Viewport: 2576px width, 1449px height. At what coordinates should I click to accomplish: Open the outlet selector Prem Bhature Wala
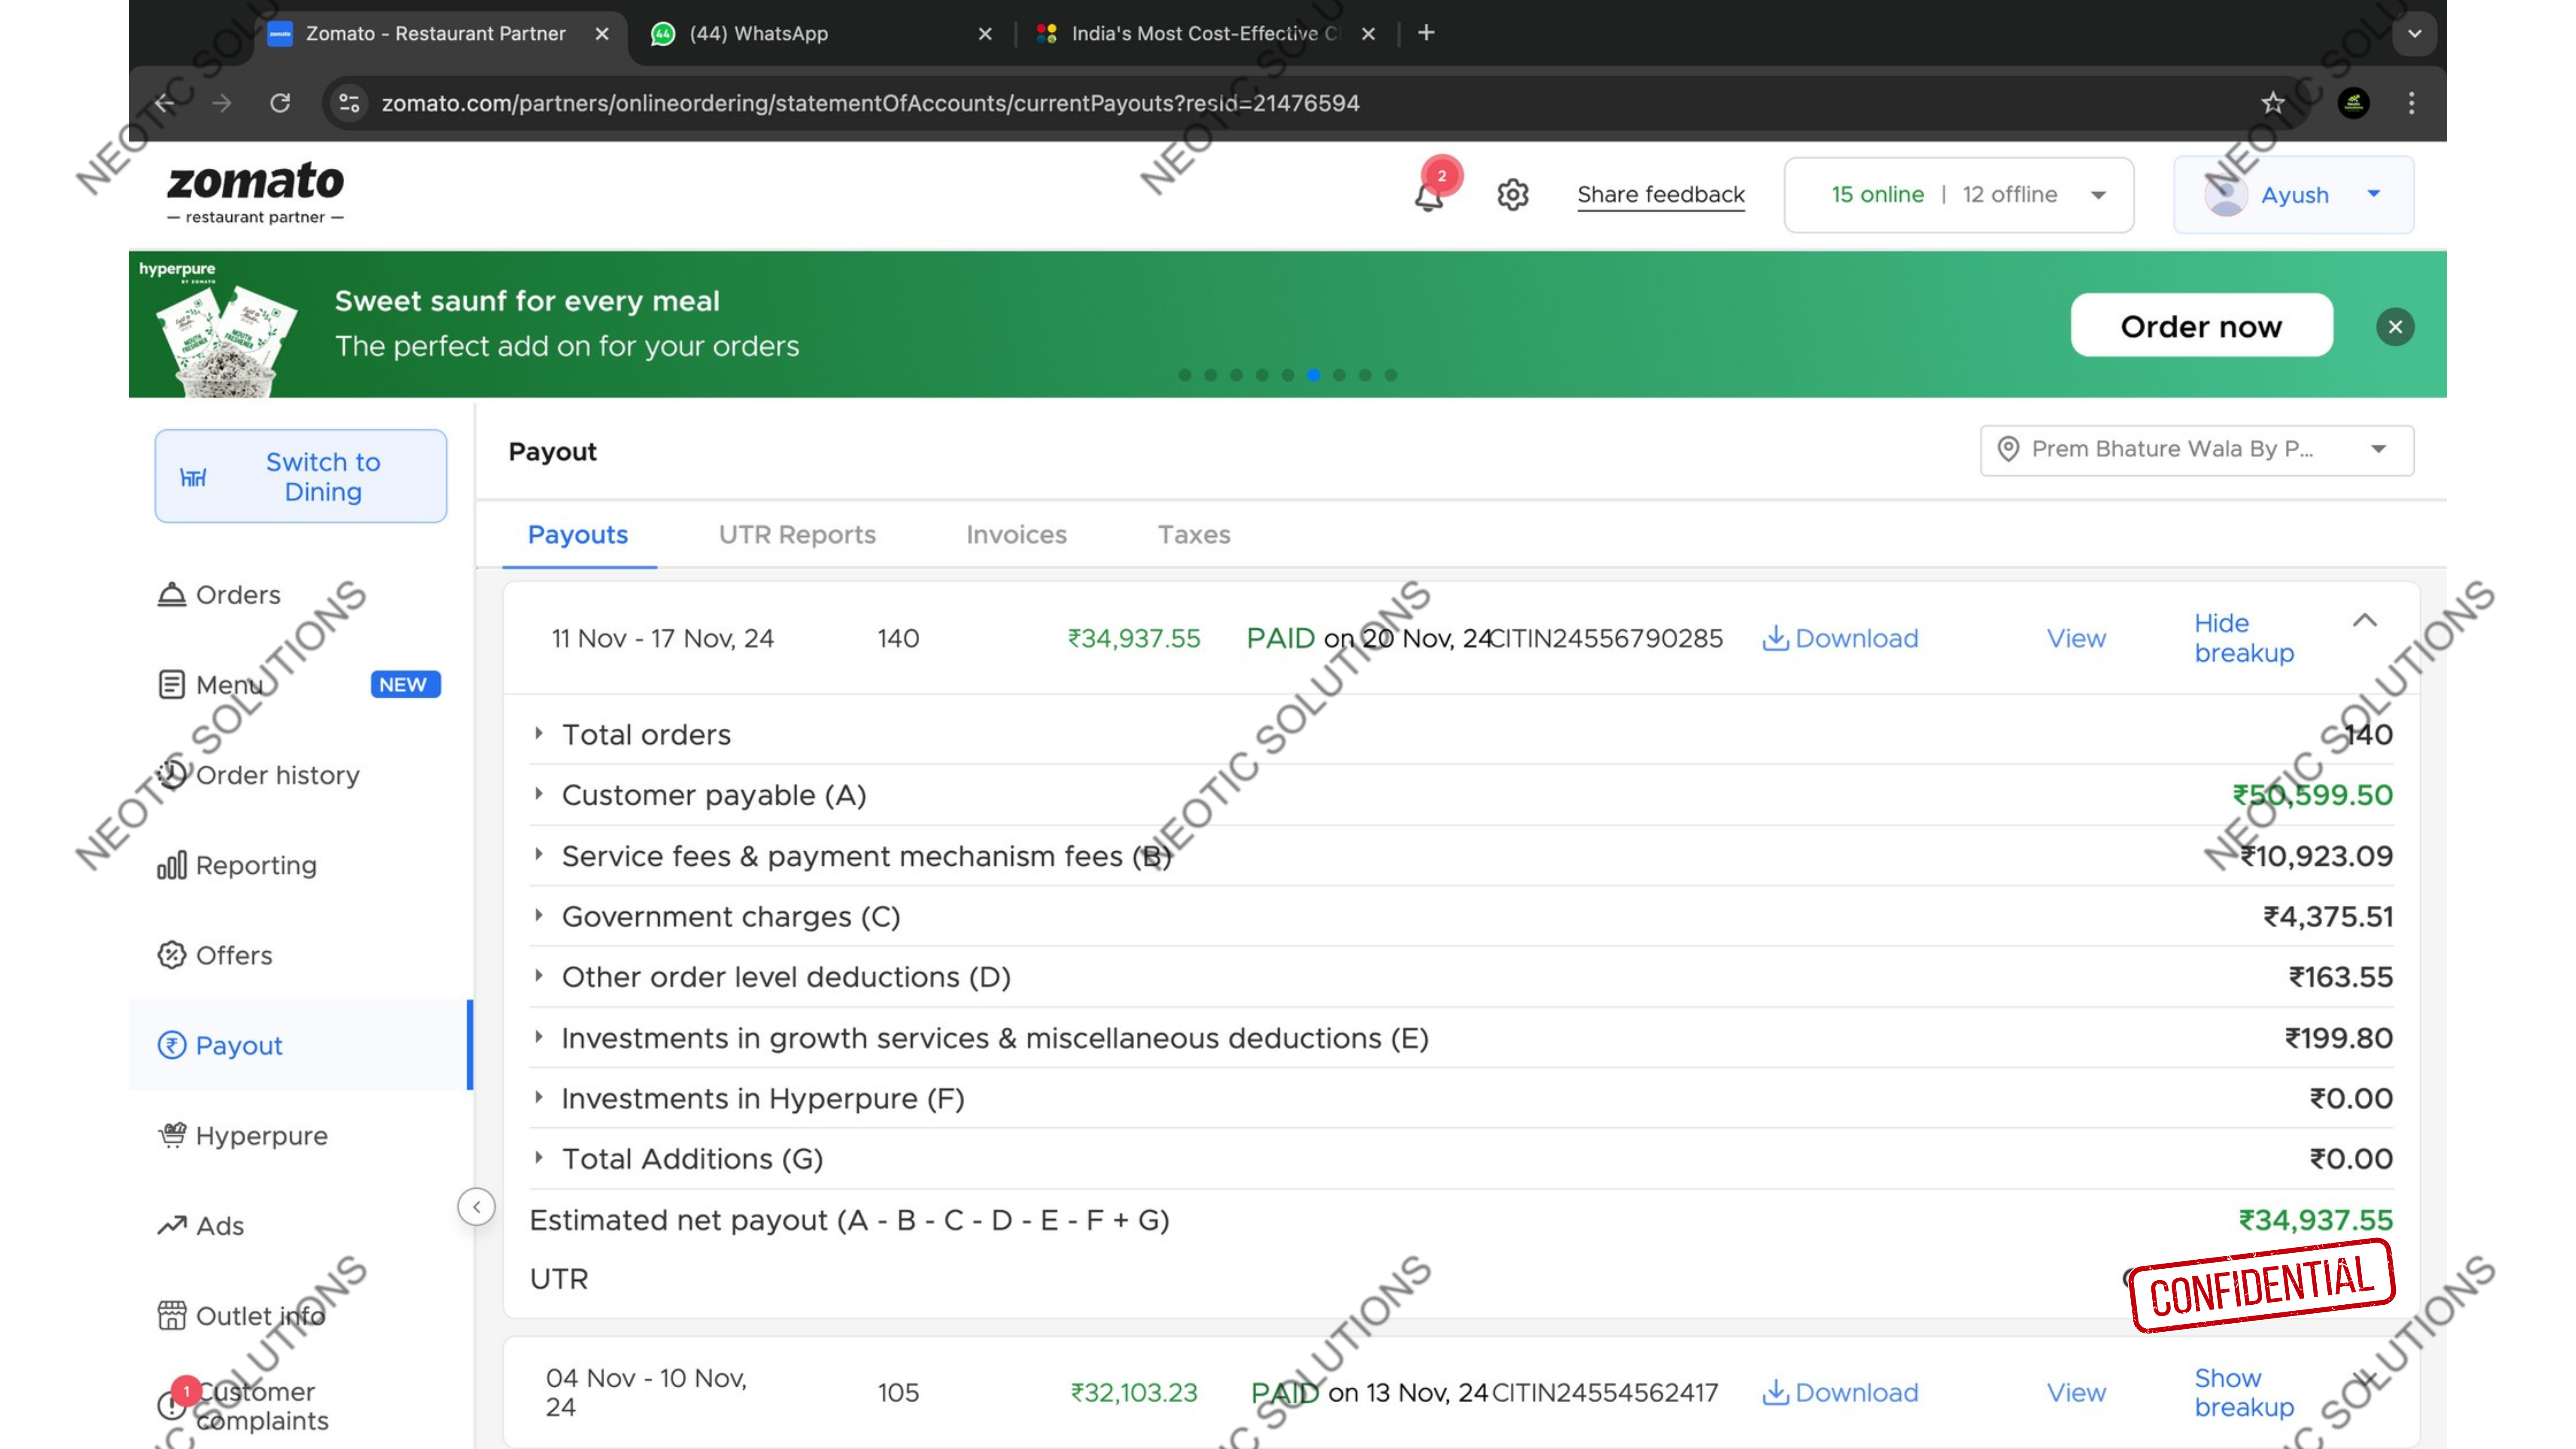(2197, 450)
